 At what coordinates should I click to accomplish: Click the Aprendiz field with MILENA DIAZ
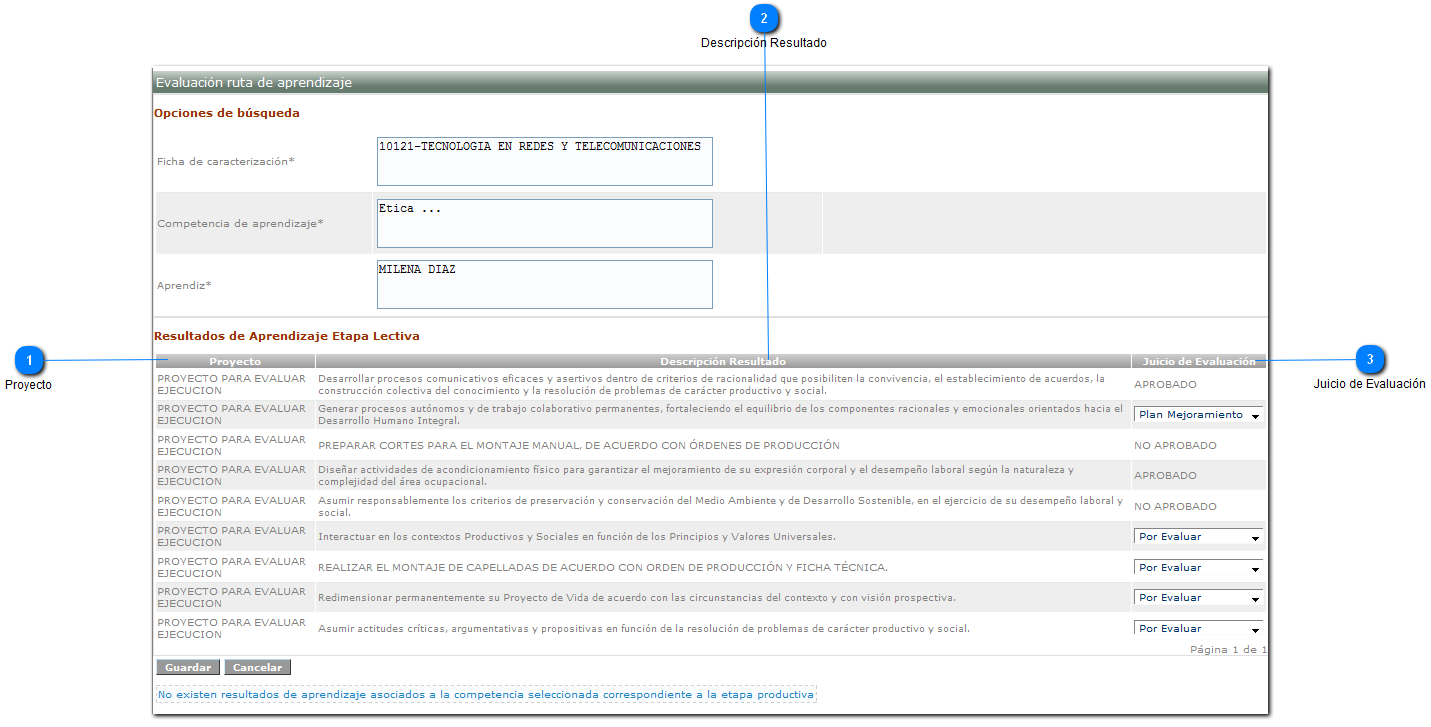coord(544,285)
